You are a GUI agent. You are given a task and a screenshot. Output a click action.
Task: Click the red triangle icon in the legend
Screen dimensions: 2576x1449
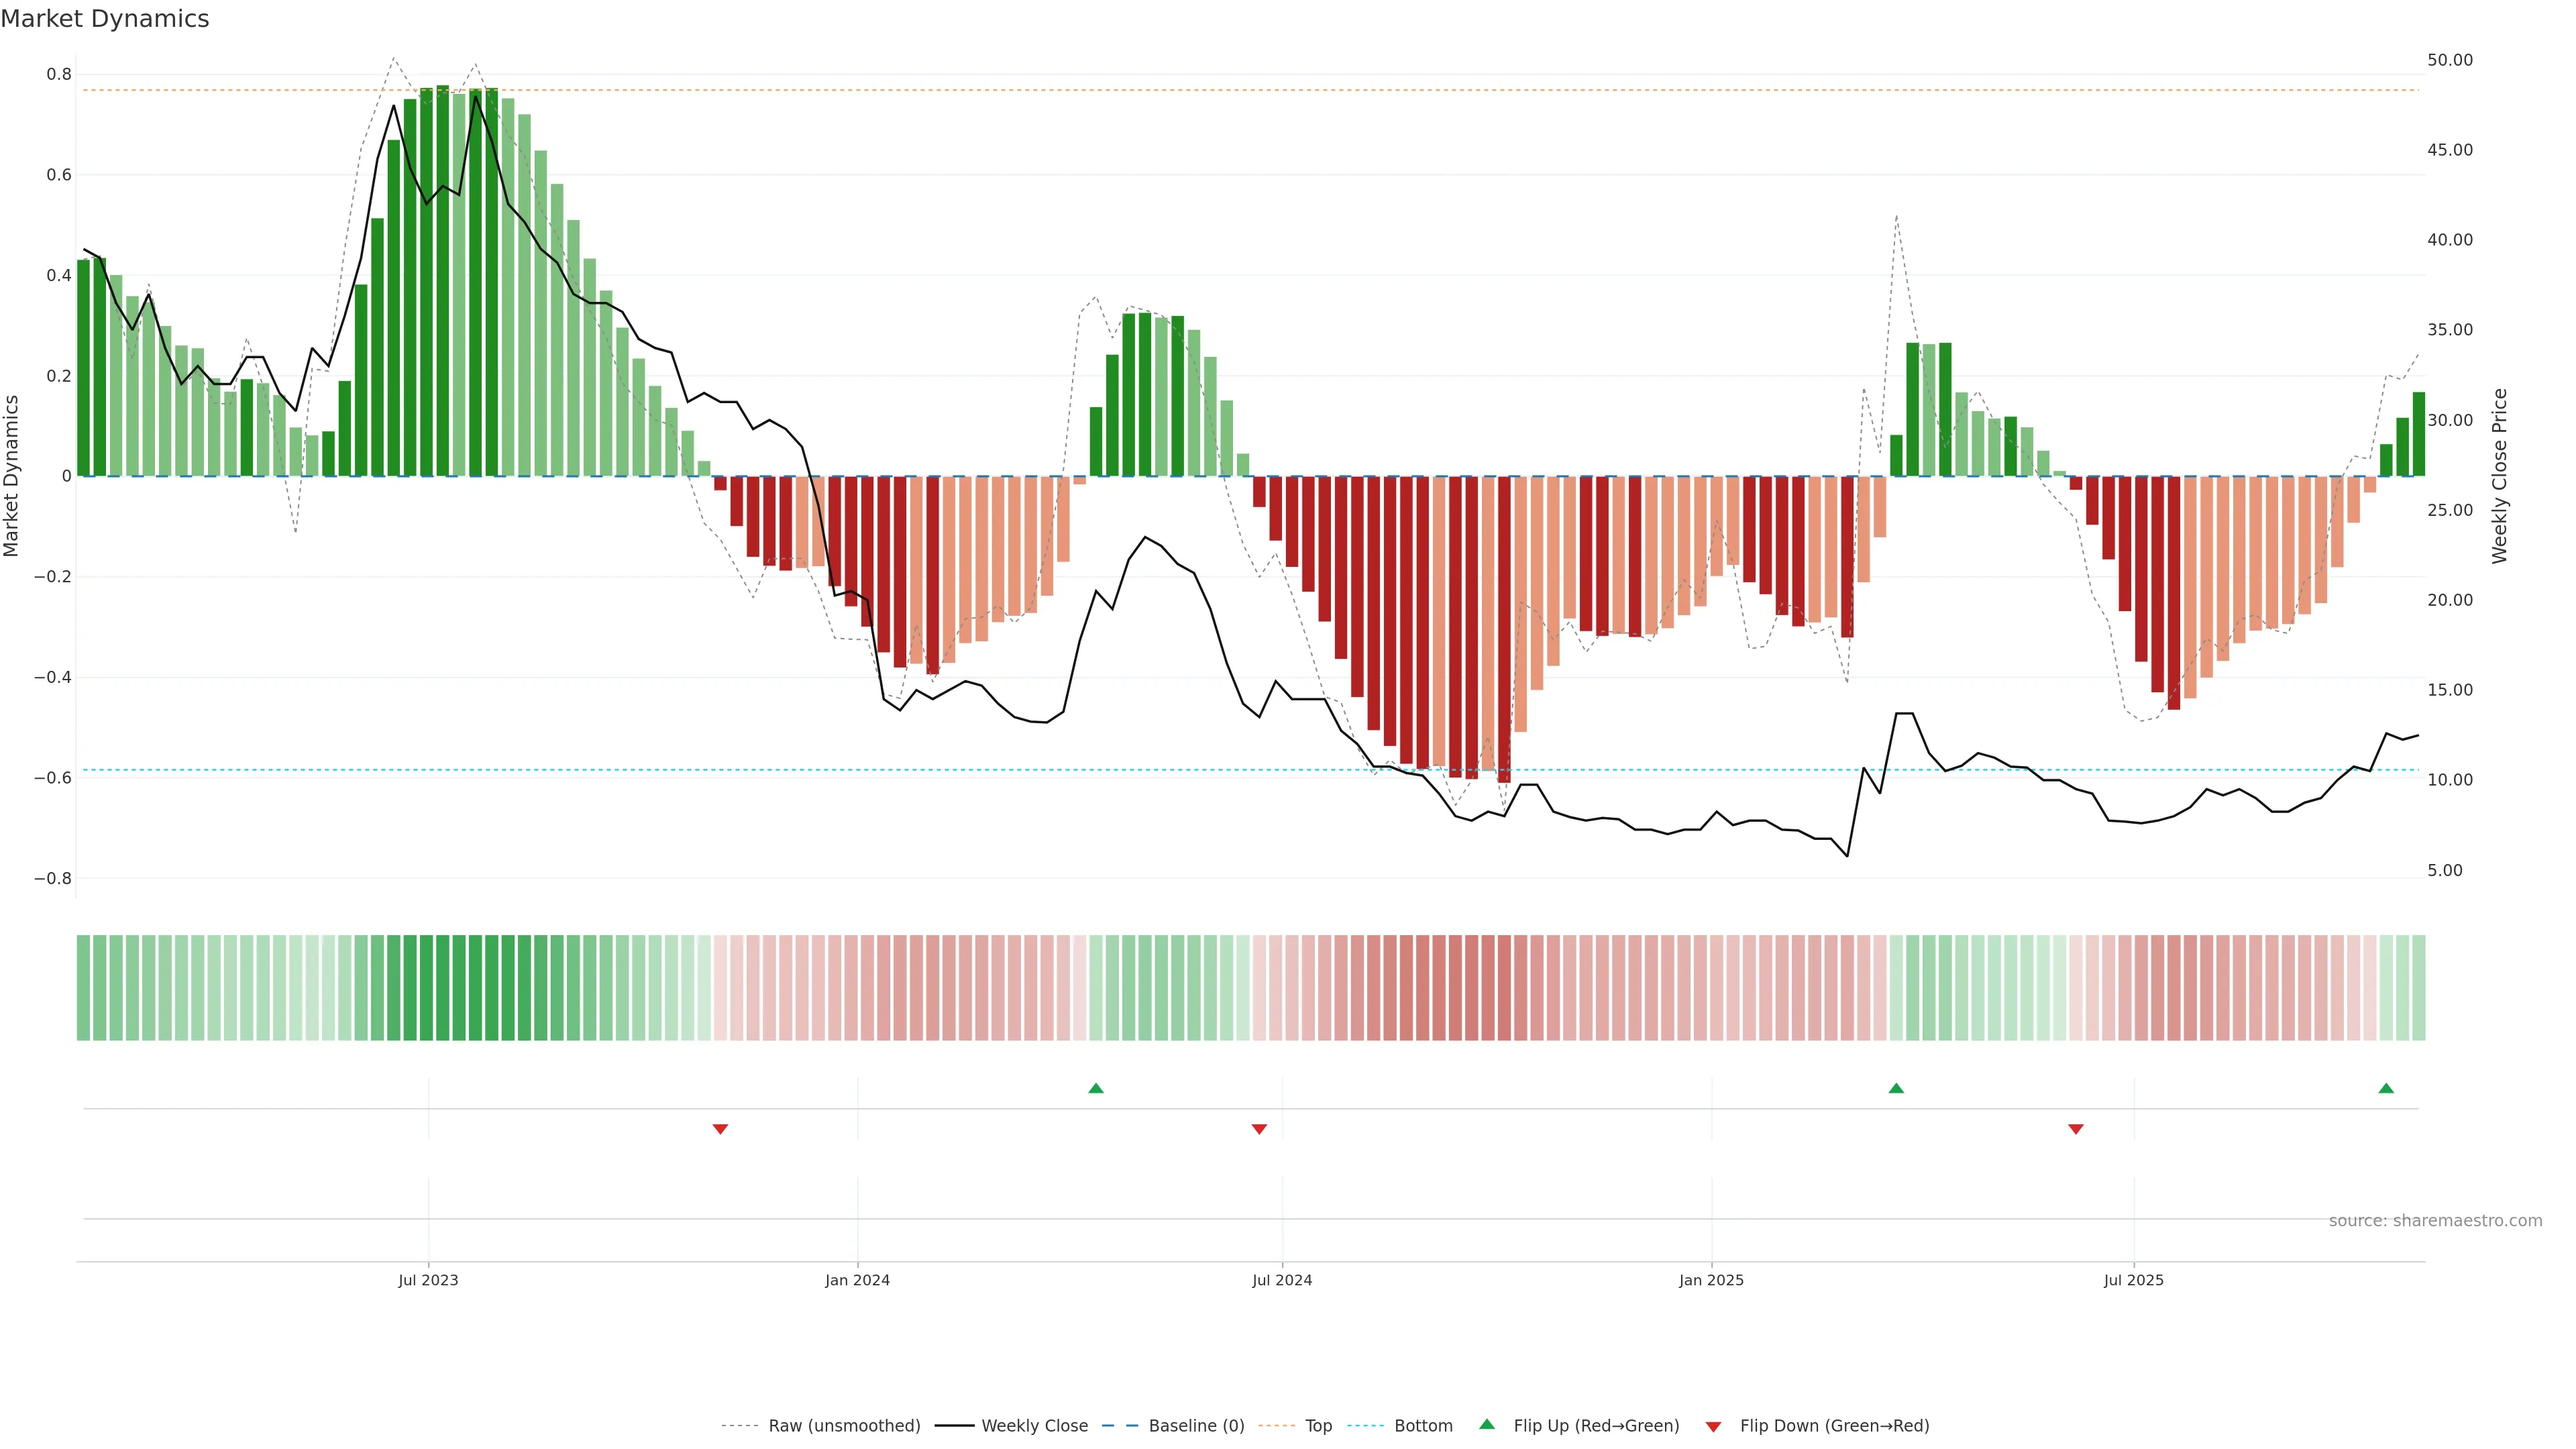pos(1713,1426)
